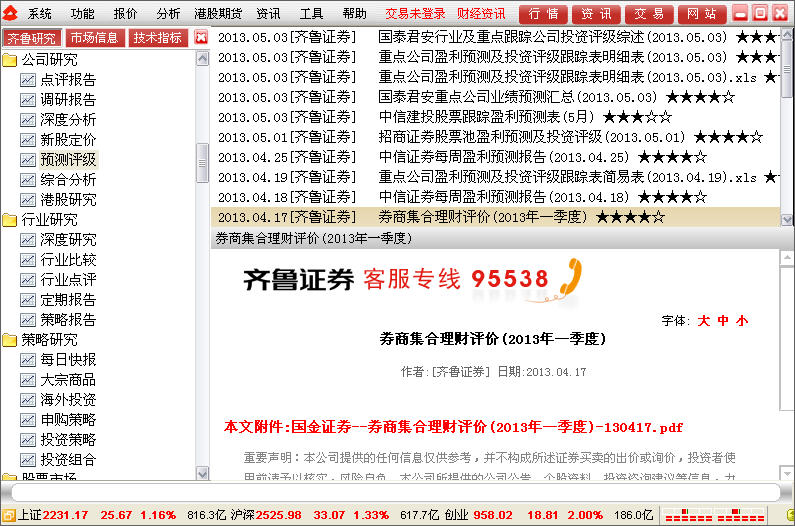Click the chart icon beside 新股定价
795x526 pixels.
[x=28, y=139]
